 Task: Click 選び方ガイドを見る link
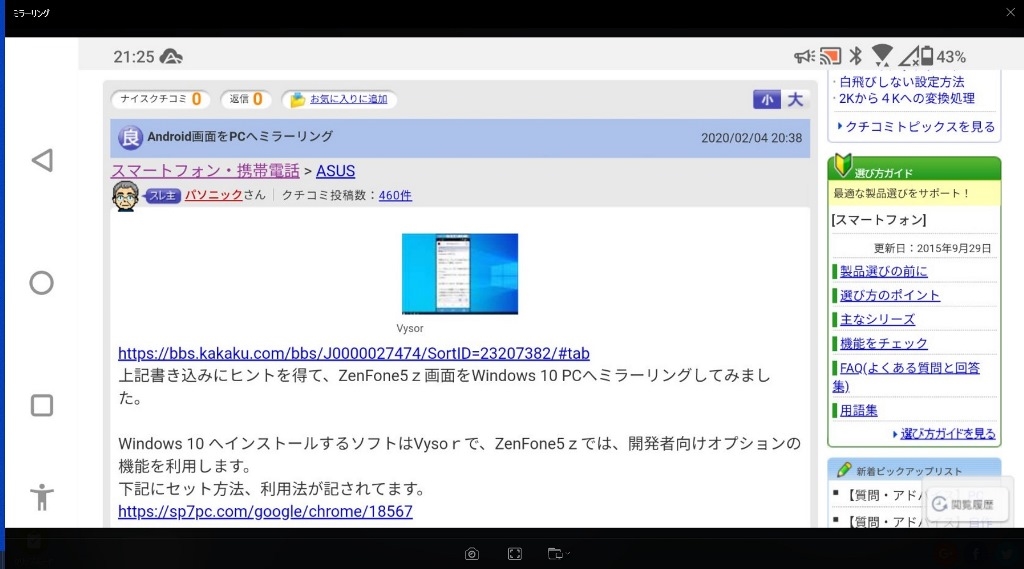tap(948, 434)
